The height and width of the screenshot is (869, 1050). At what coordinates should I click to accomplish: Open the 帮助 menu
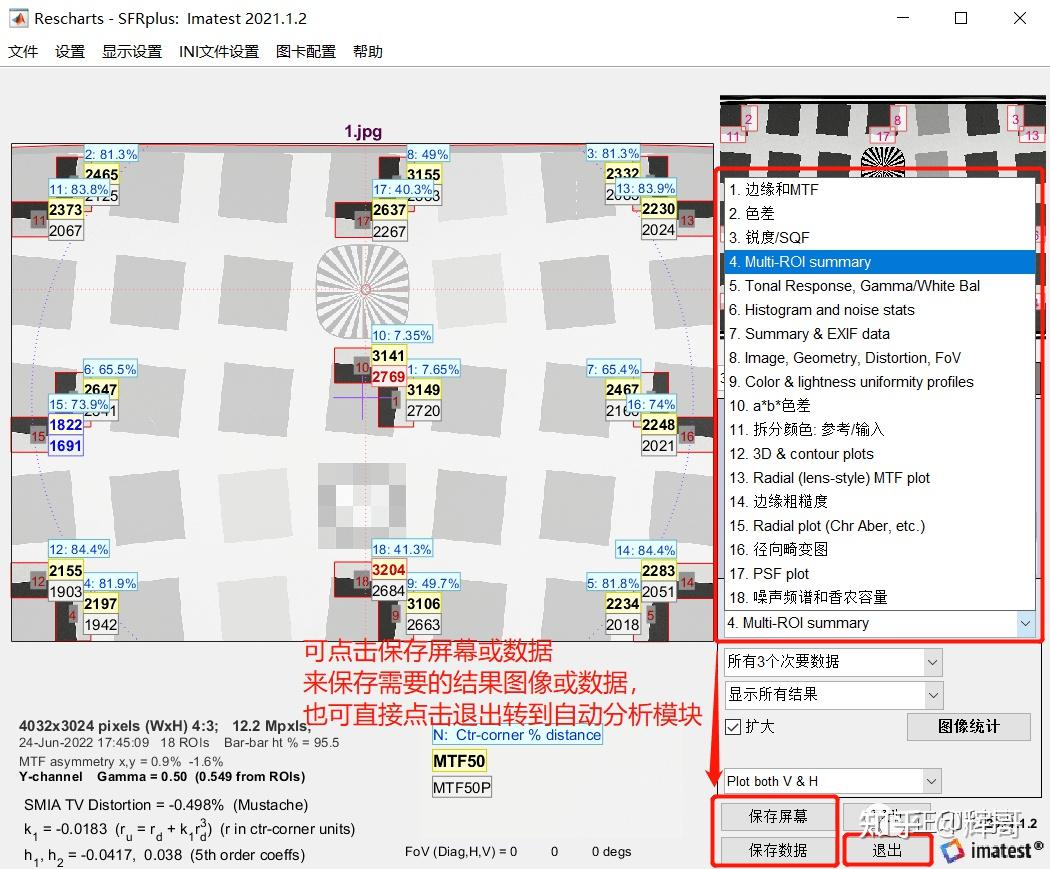367,51
